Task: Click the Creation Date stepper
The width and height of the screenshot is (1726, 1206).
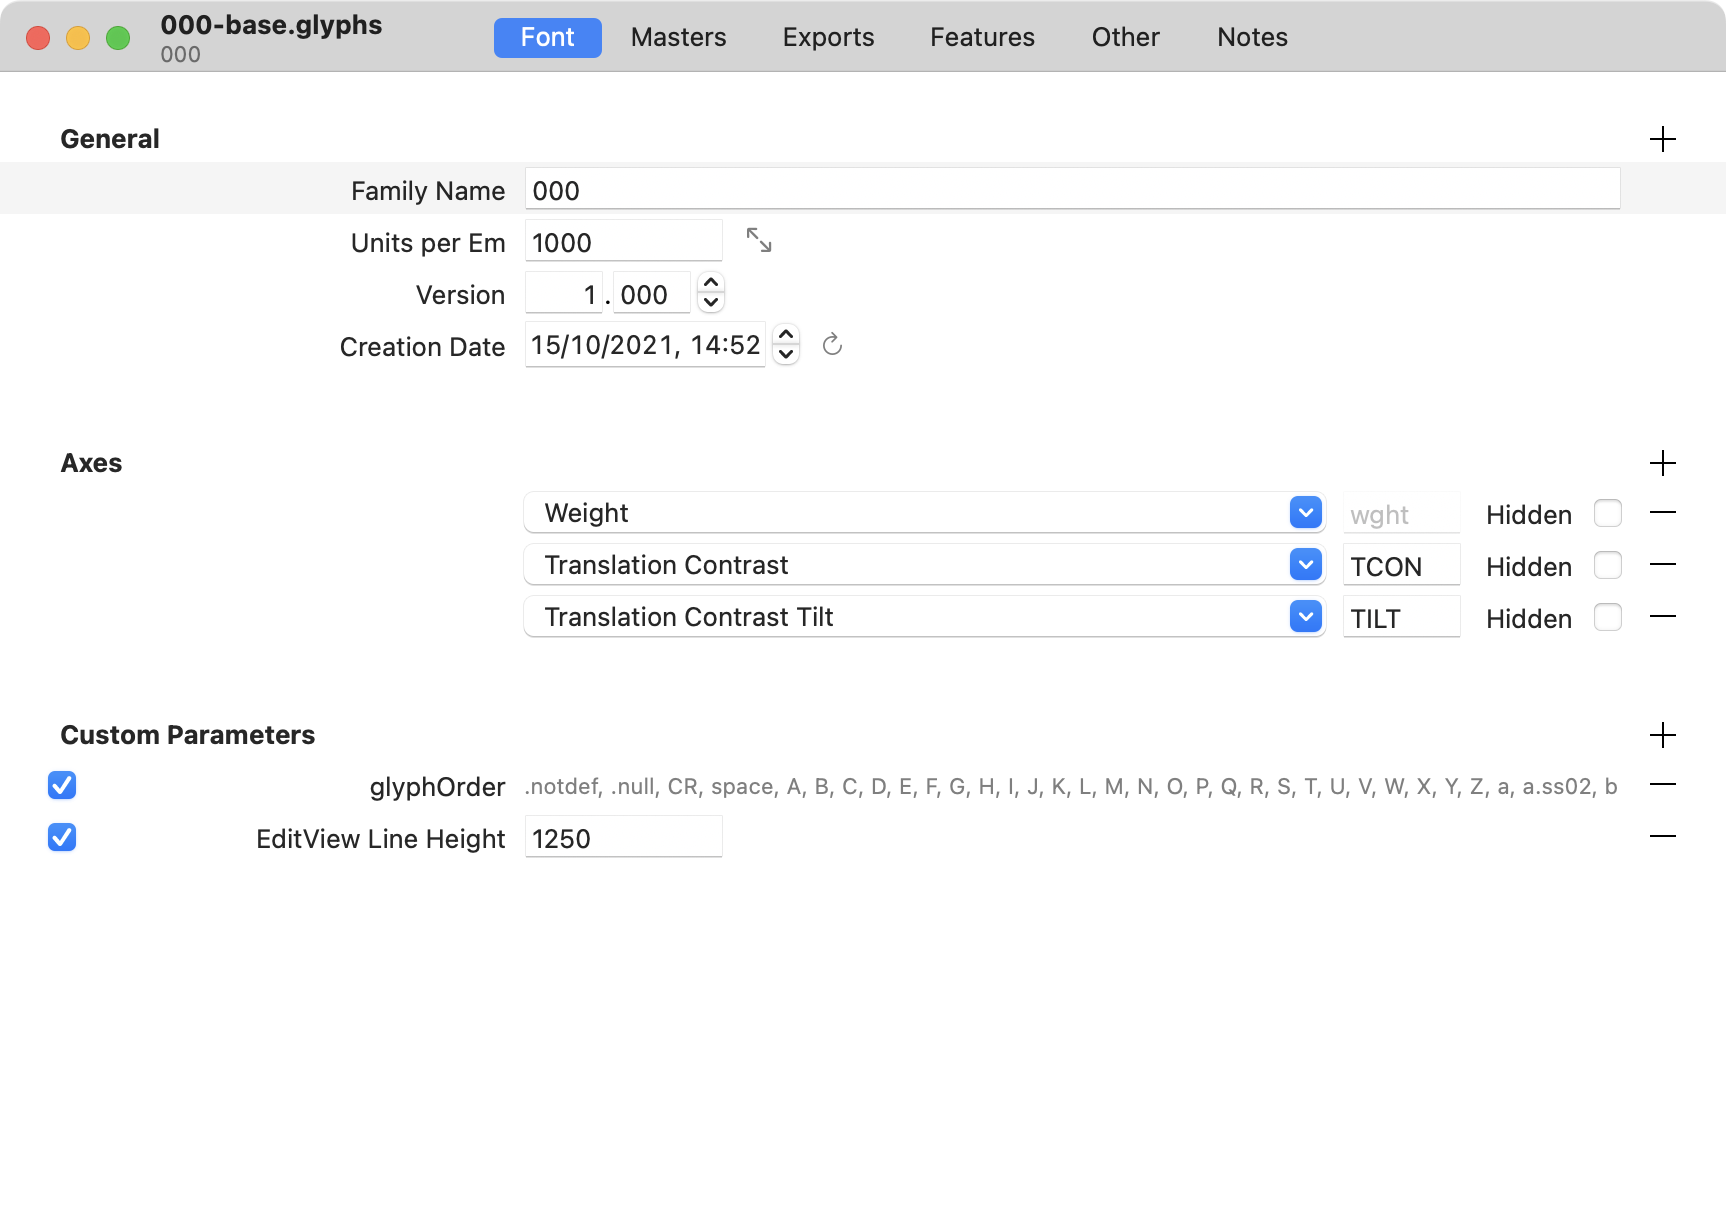Action: pyautogui.click(x=786, y=344)
